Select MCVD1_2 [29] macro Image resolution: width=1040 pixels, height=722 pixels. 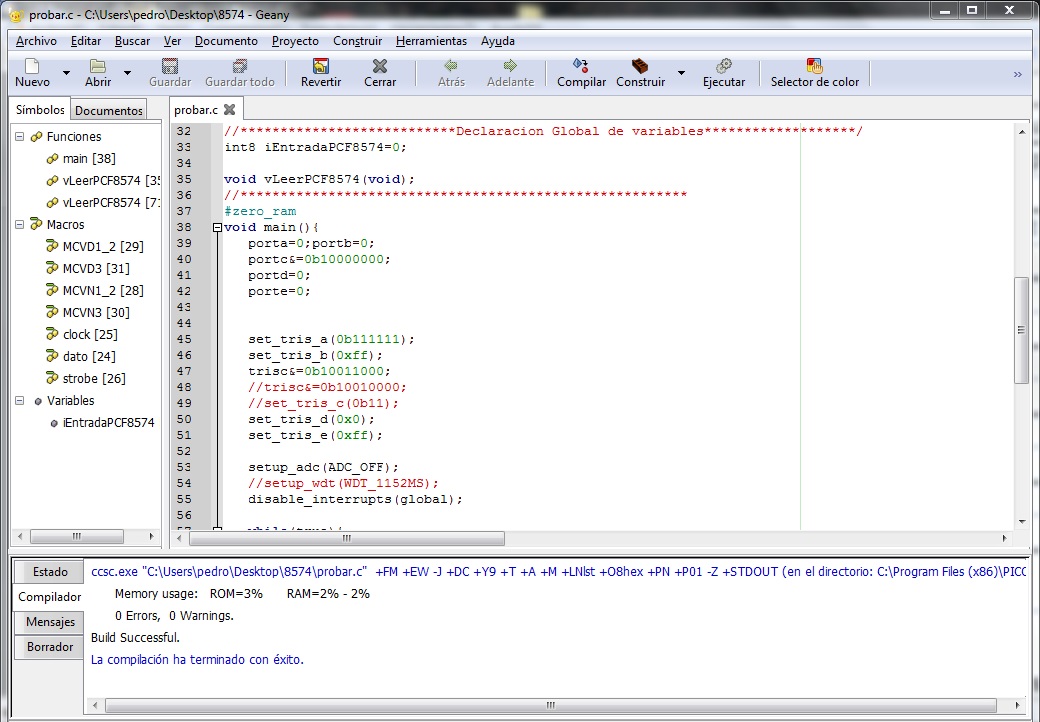103,247
